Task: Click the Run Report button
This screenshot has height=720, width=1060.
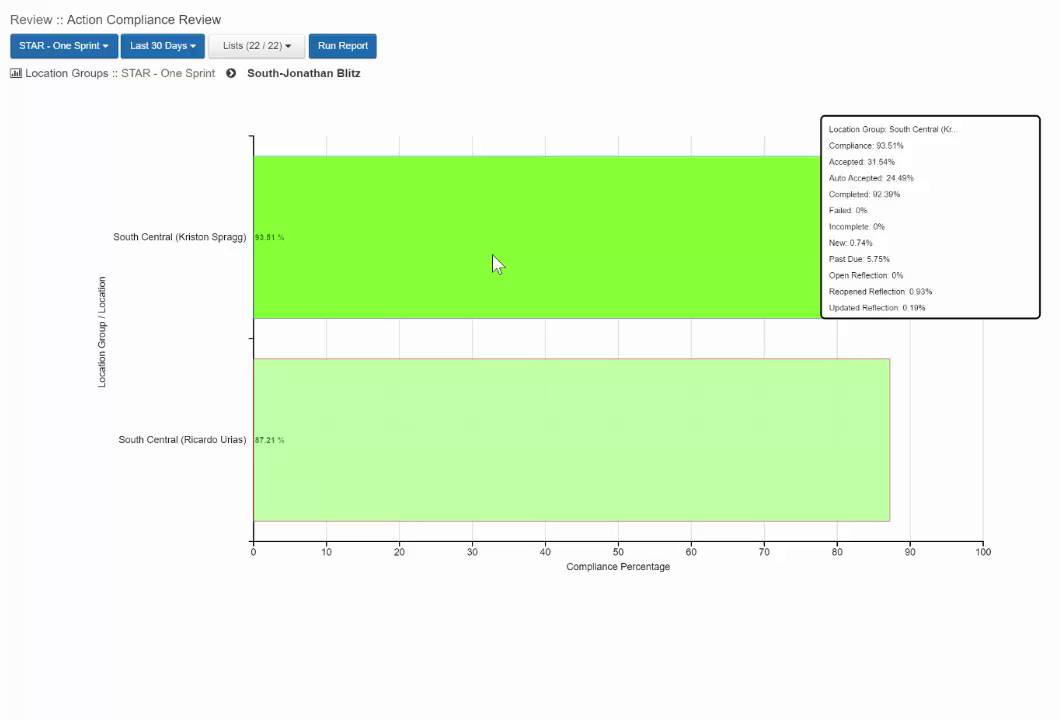Action: pyautogui.click(x=343, y=46)
